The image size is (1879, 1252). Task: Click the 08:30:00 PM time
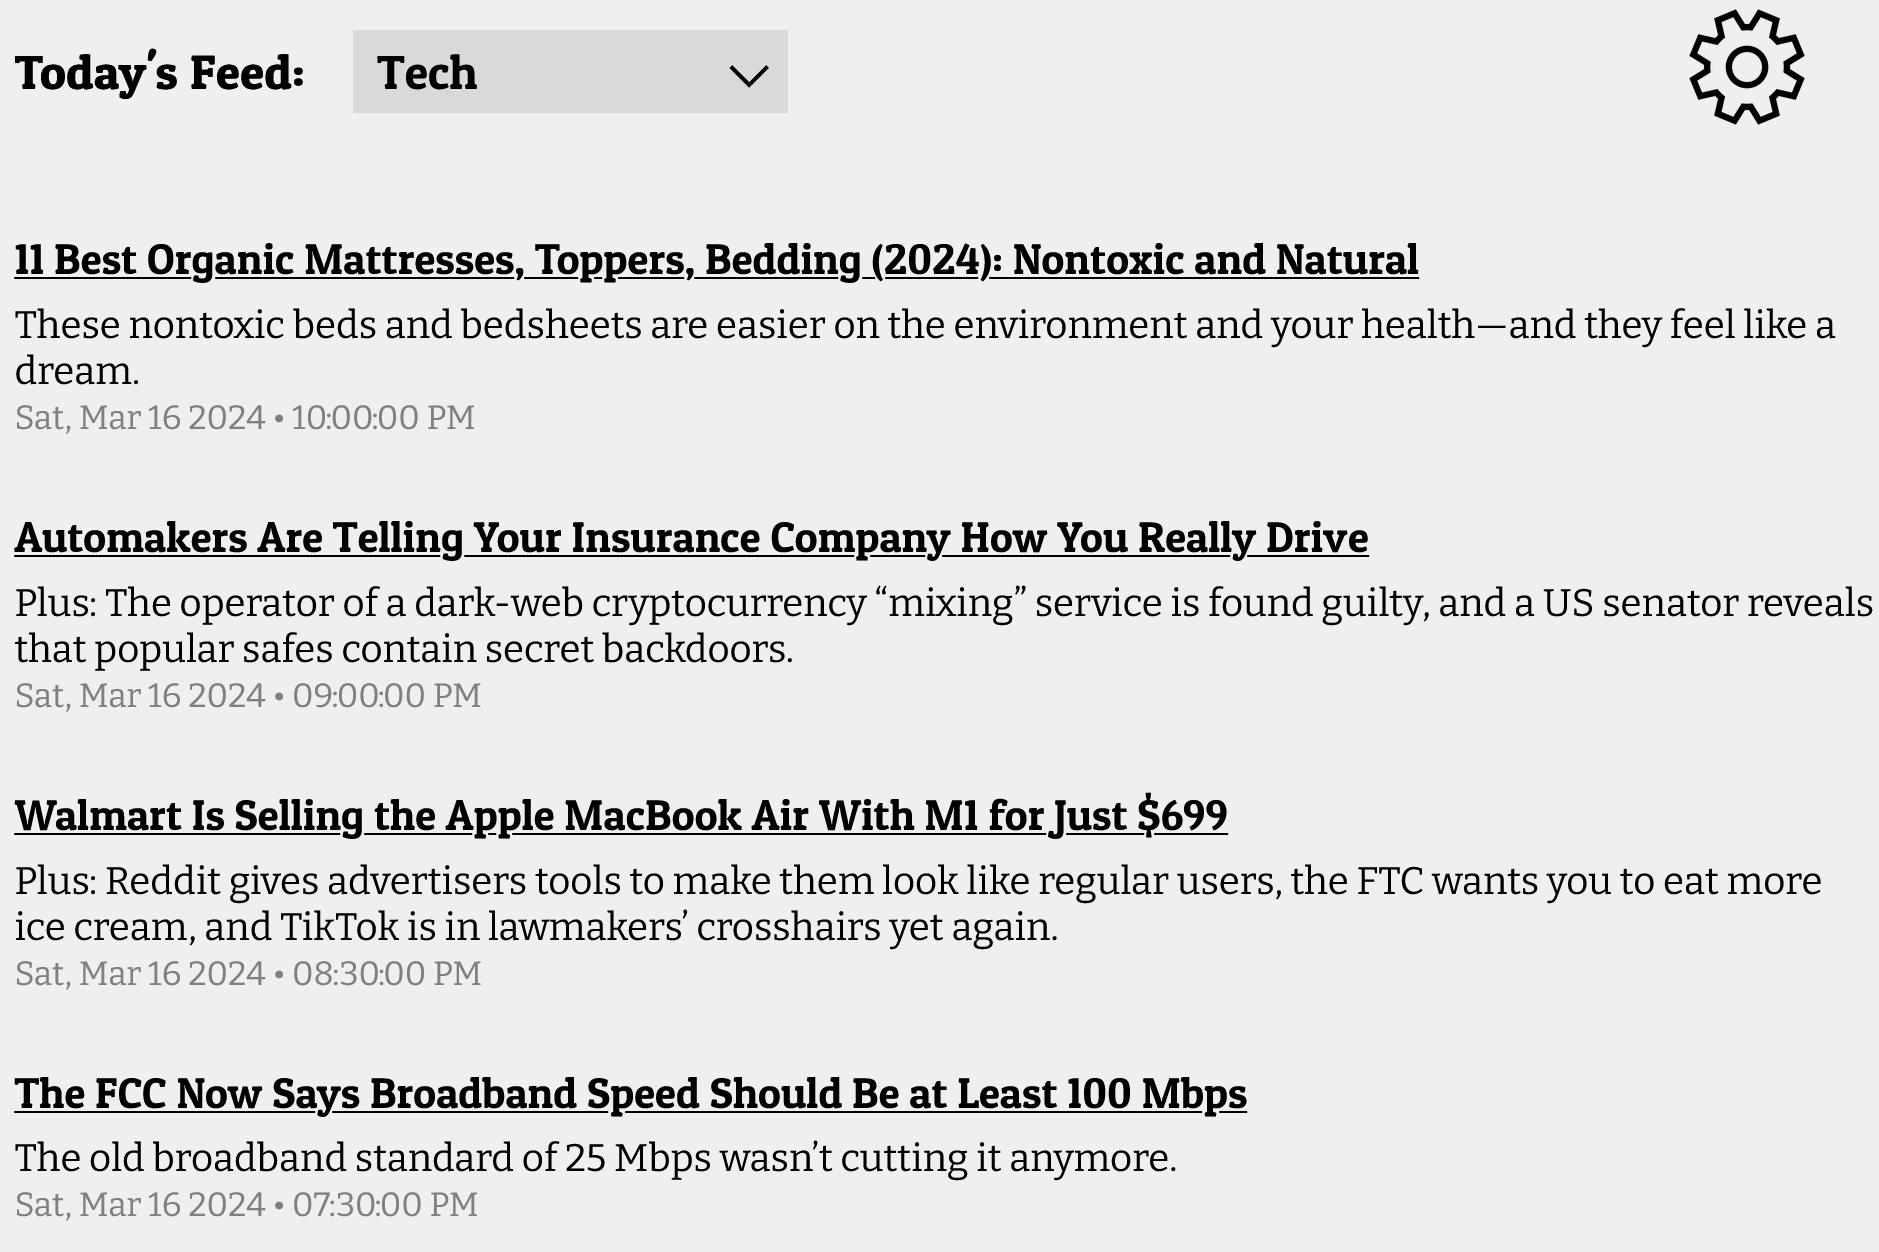[387, 973]
